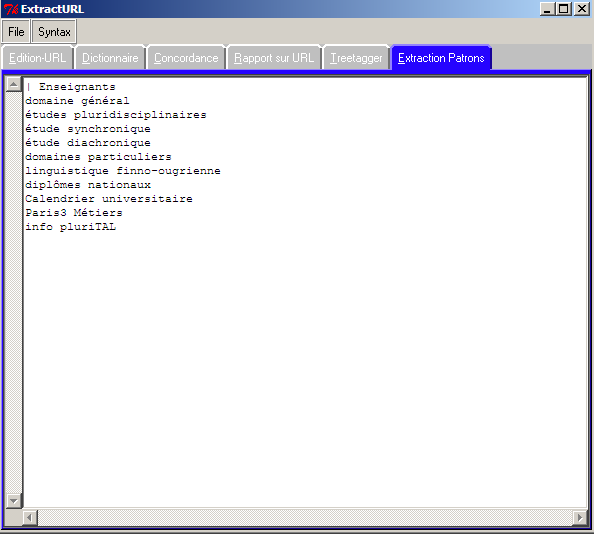This screenshot has height=534, width=594.
Task: Click the horizontal scrollbar left arrow
Action: coord(30,517)
